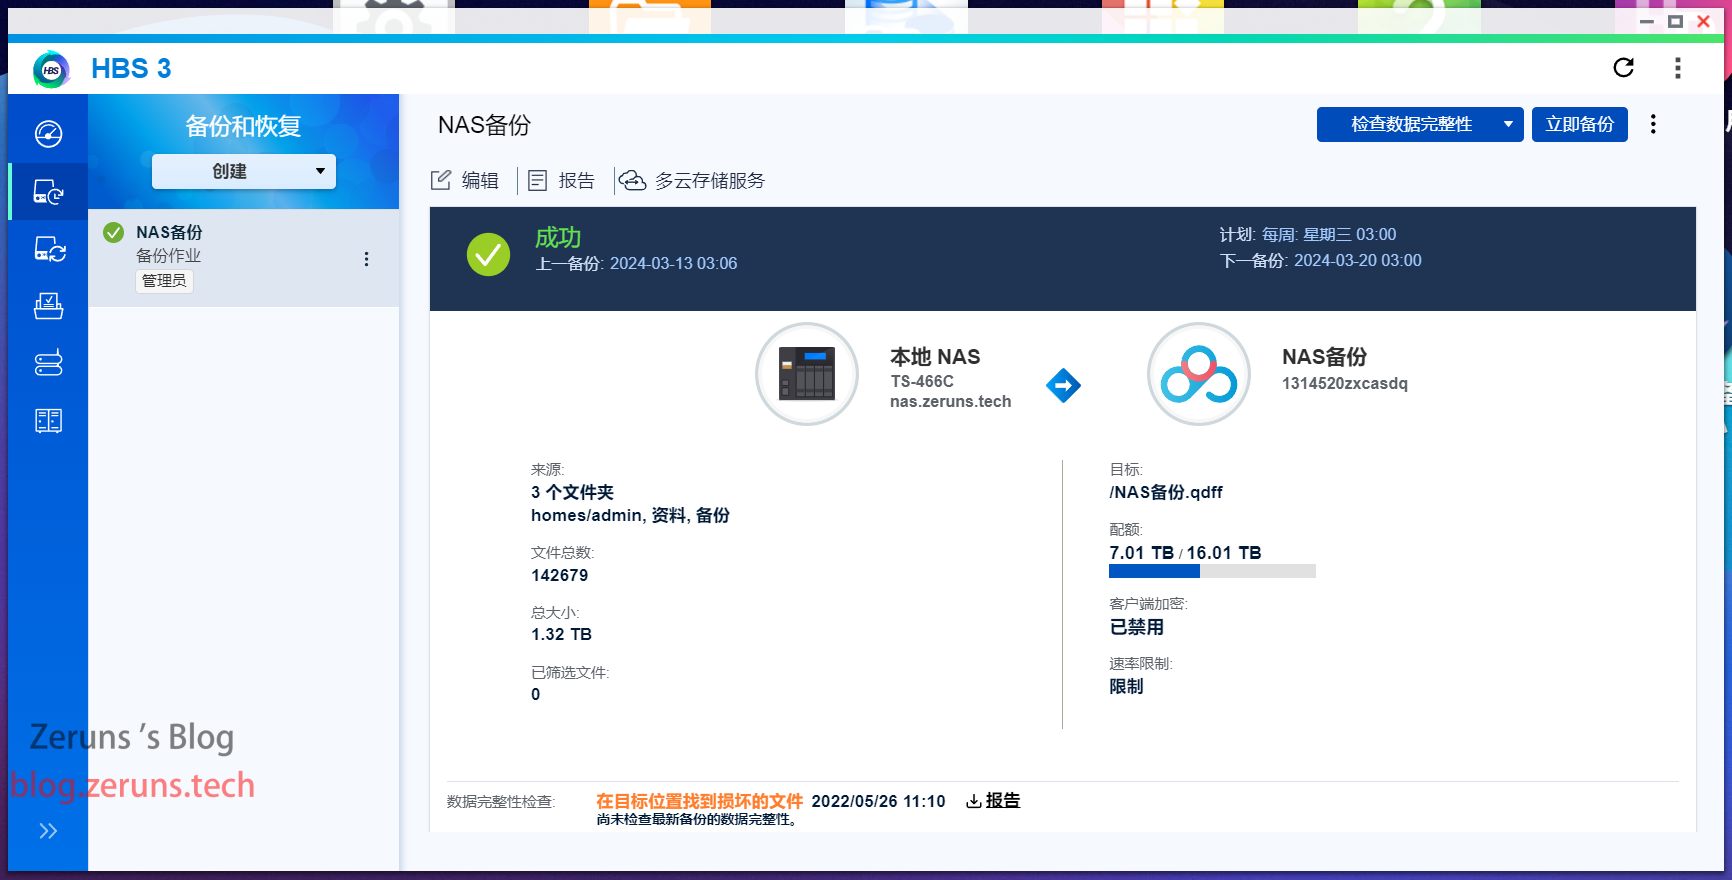Image resolution: width=1732 pixels, height=880 pixels.
Task: Click total size 1.32 TB
Action: click(561, 634)
